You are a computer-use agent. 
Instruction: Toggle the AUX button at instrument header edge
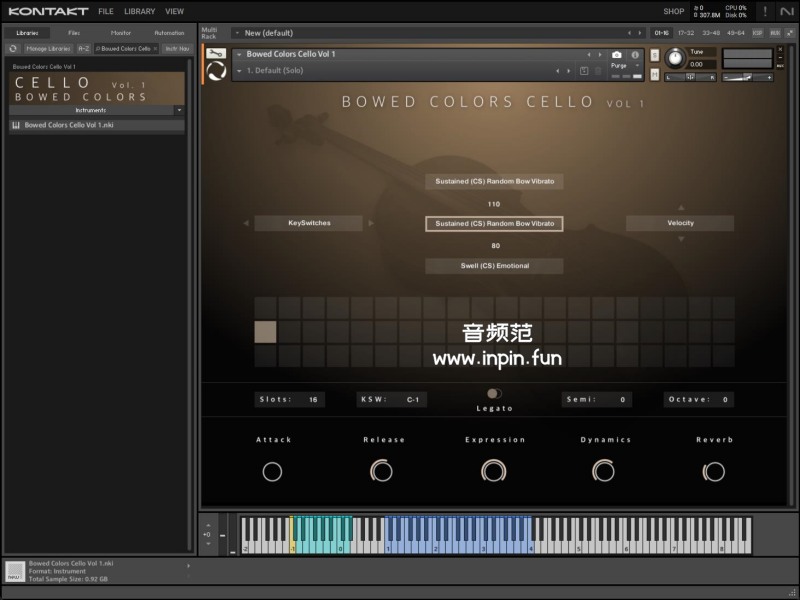click(780, 66)
